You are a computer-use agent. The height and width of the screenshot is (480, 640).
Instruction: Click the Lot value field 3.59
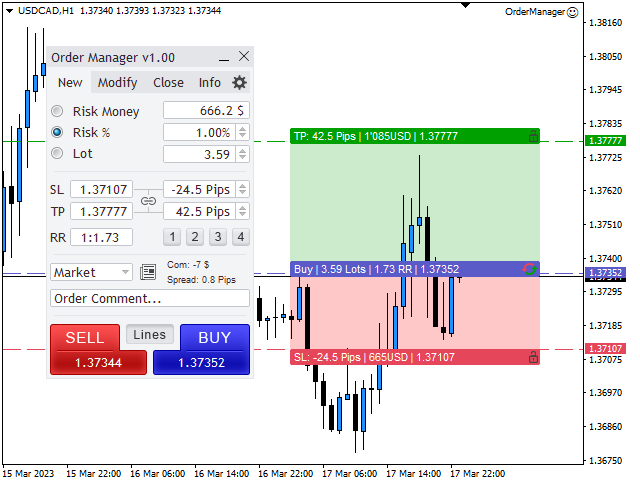pos(199,154)
